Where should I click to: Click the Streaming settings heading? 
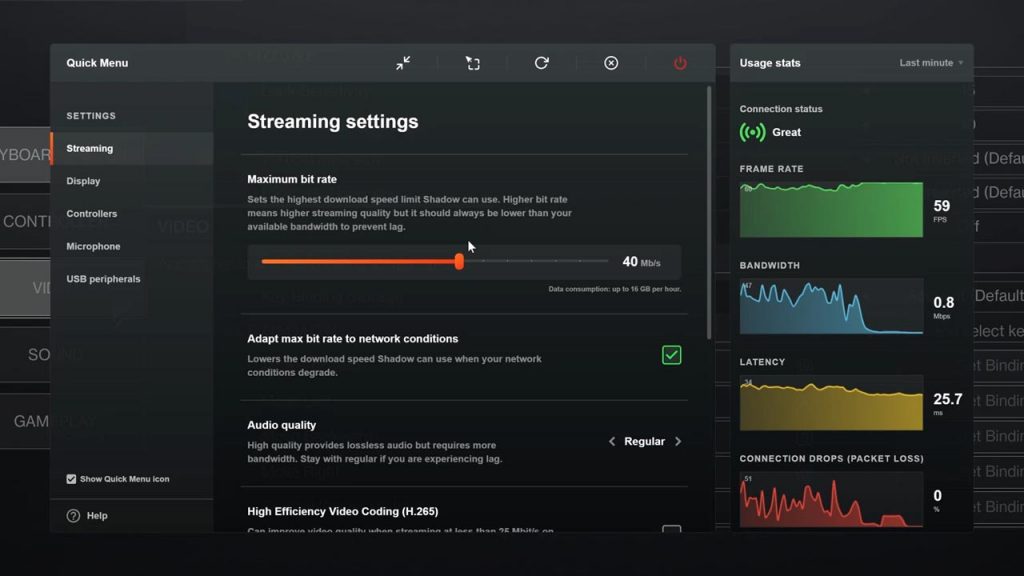point(332,121)
